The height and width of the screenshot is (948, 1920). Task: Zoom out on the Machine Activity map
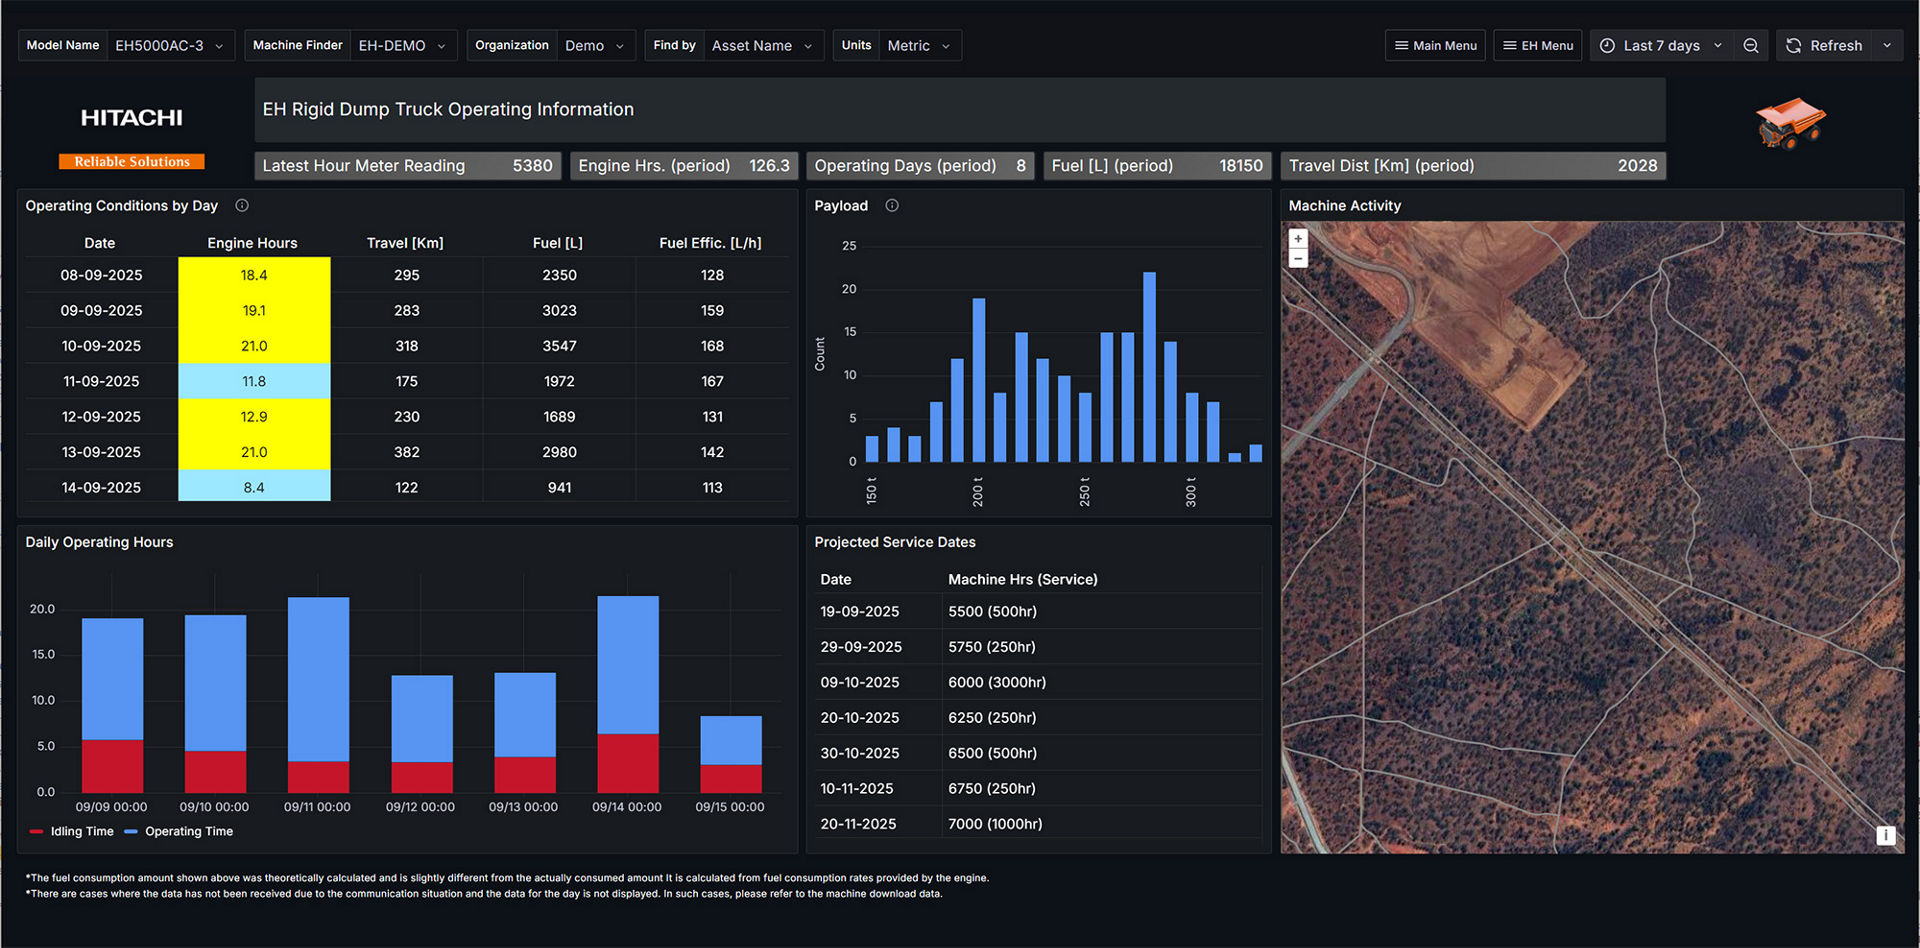coord(1298,258)
